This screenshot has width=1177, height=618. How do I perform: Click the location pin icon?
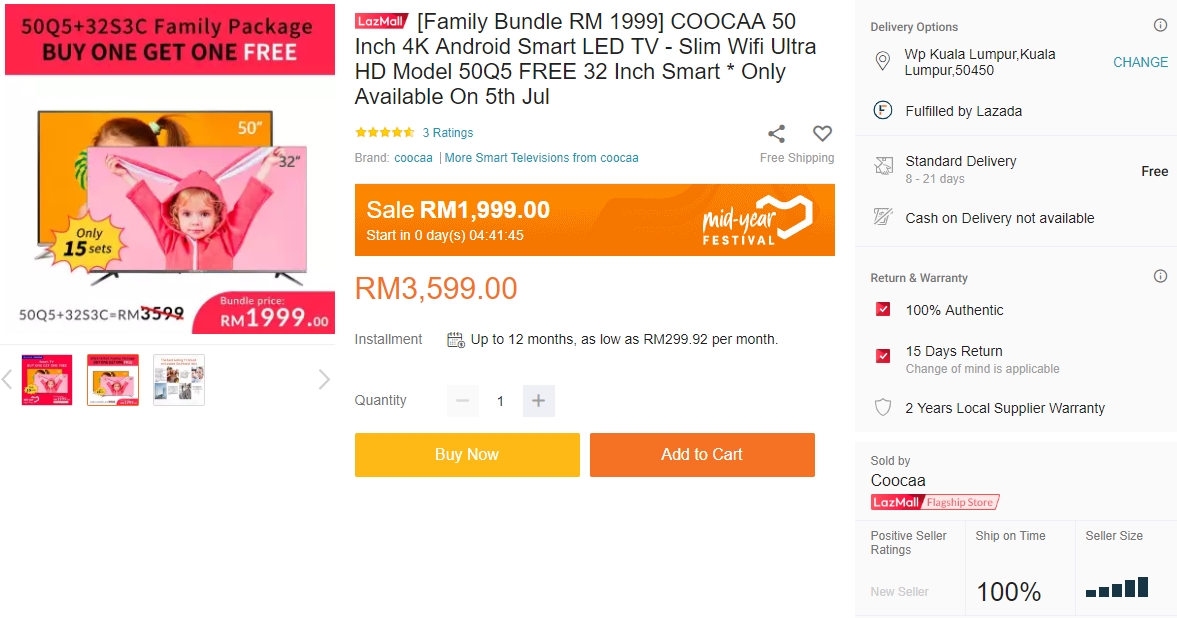tap(883, 62)
